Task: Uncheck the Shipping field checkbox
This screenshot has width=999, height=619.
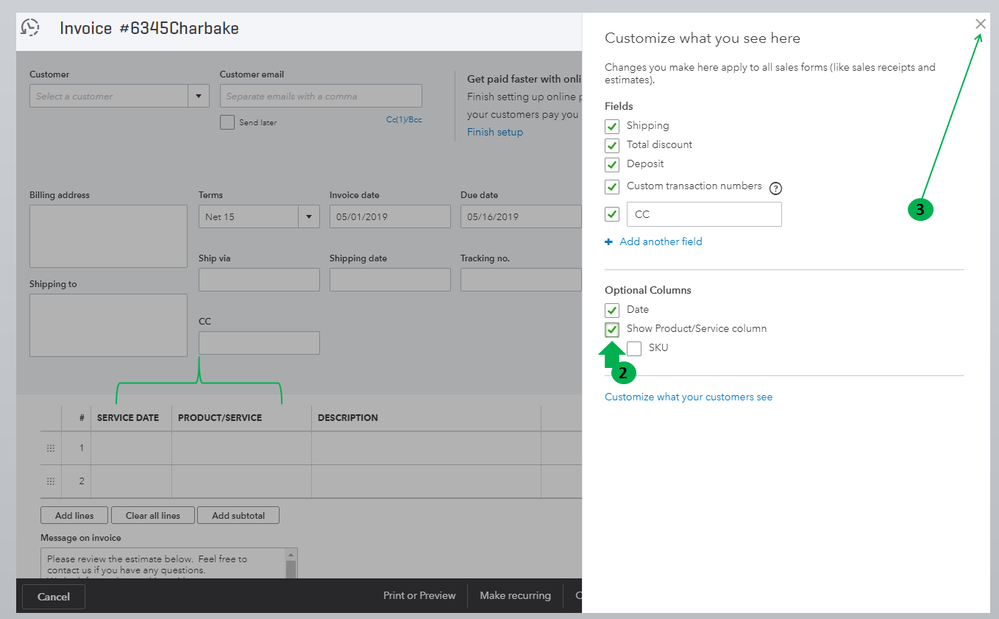Action: click(612, 126)
